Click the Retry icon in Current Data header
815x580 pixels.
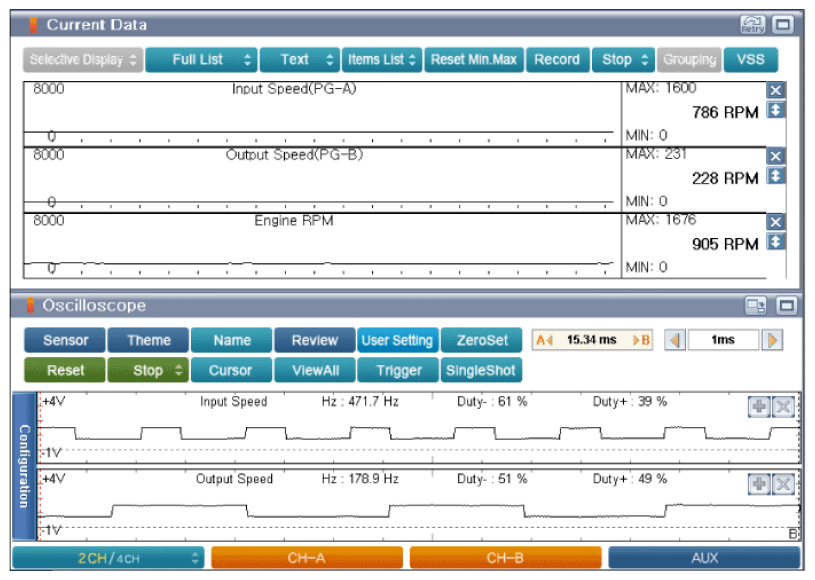pos(752,24)
